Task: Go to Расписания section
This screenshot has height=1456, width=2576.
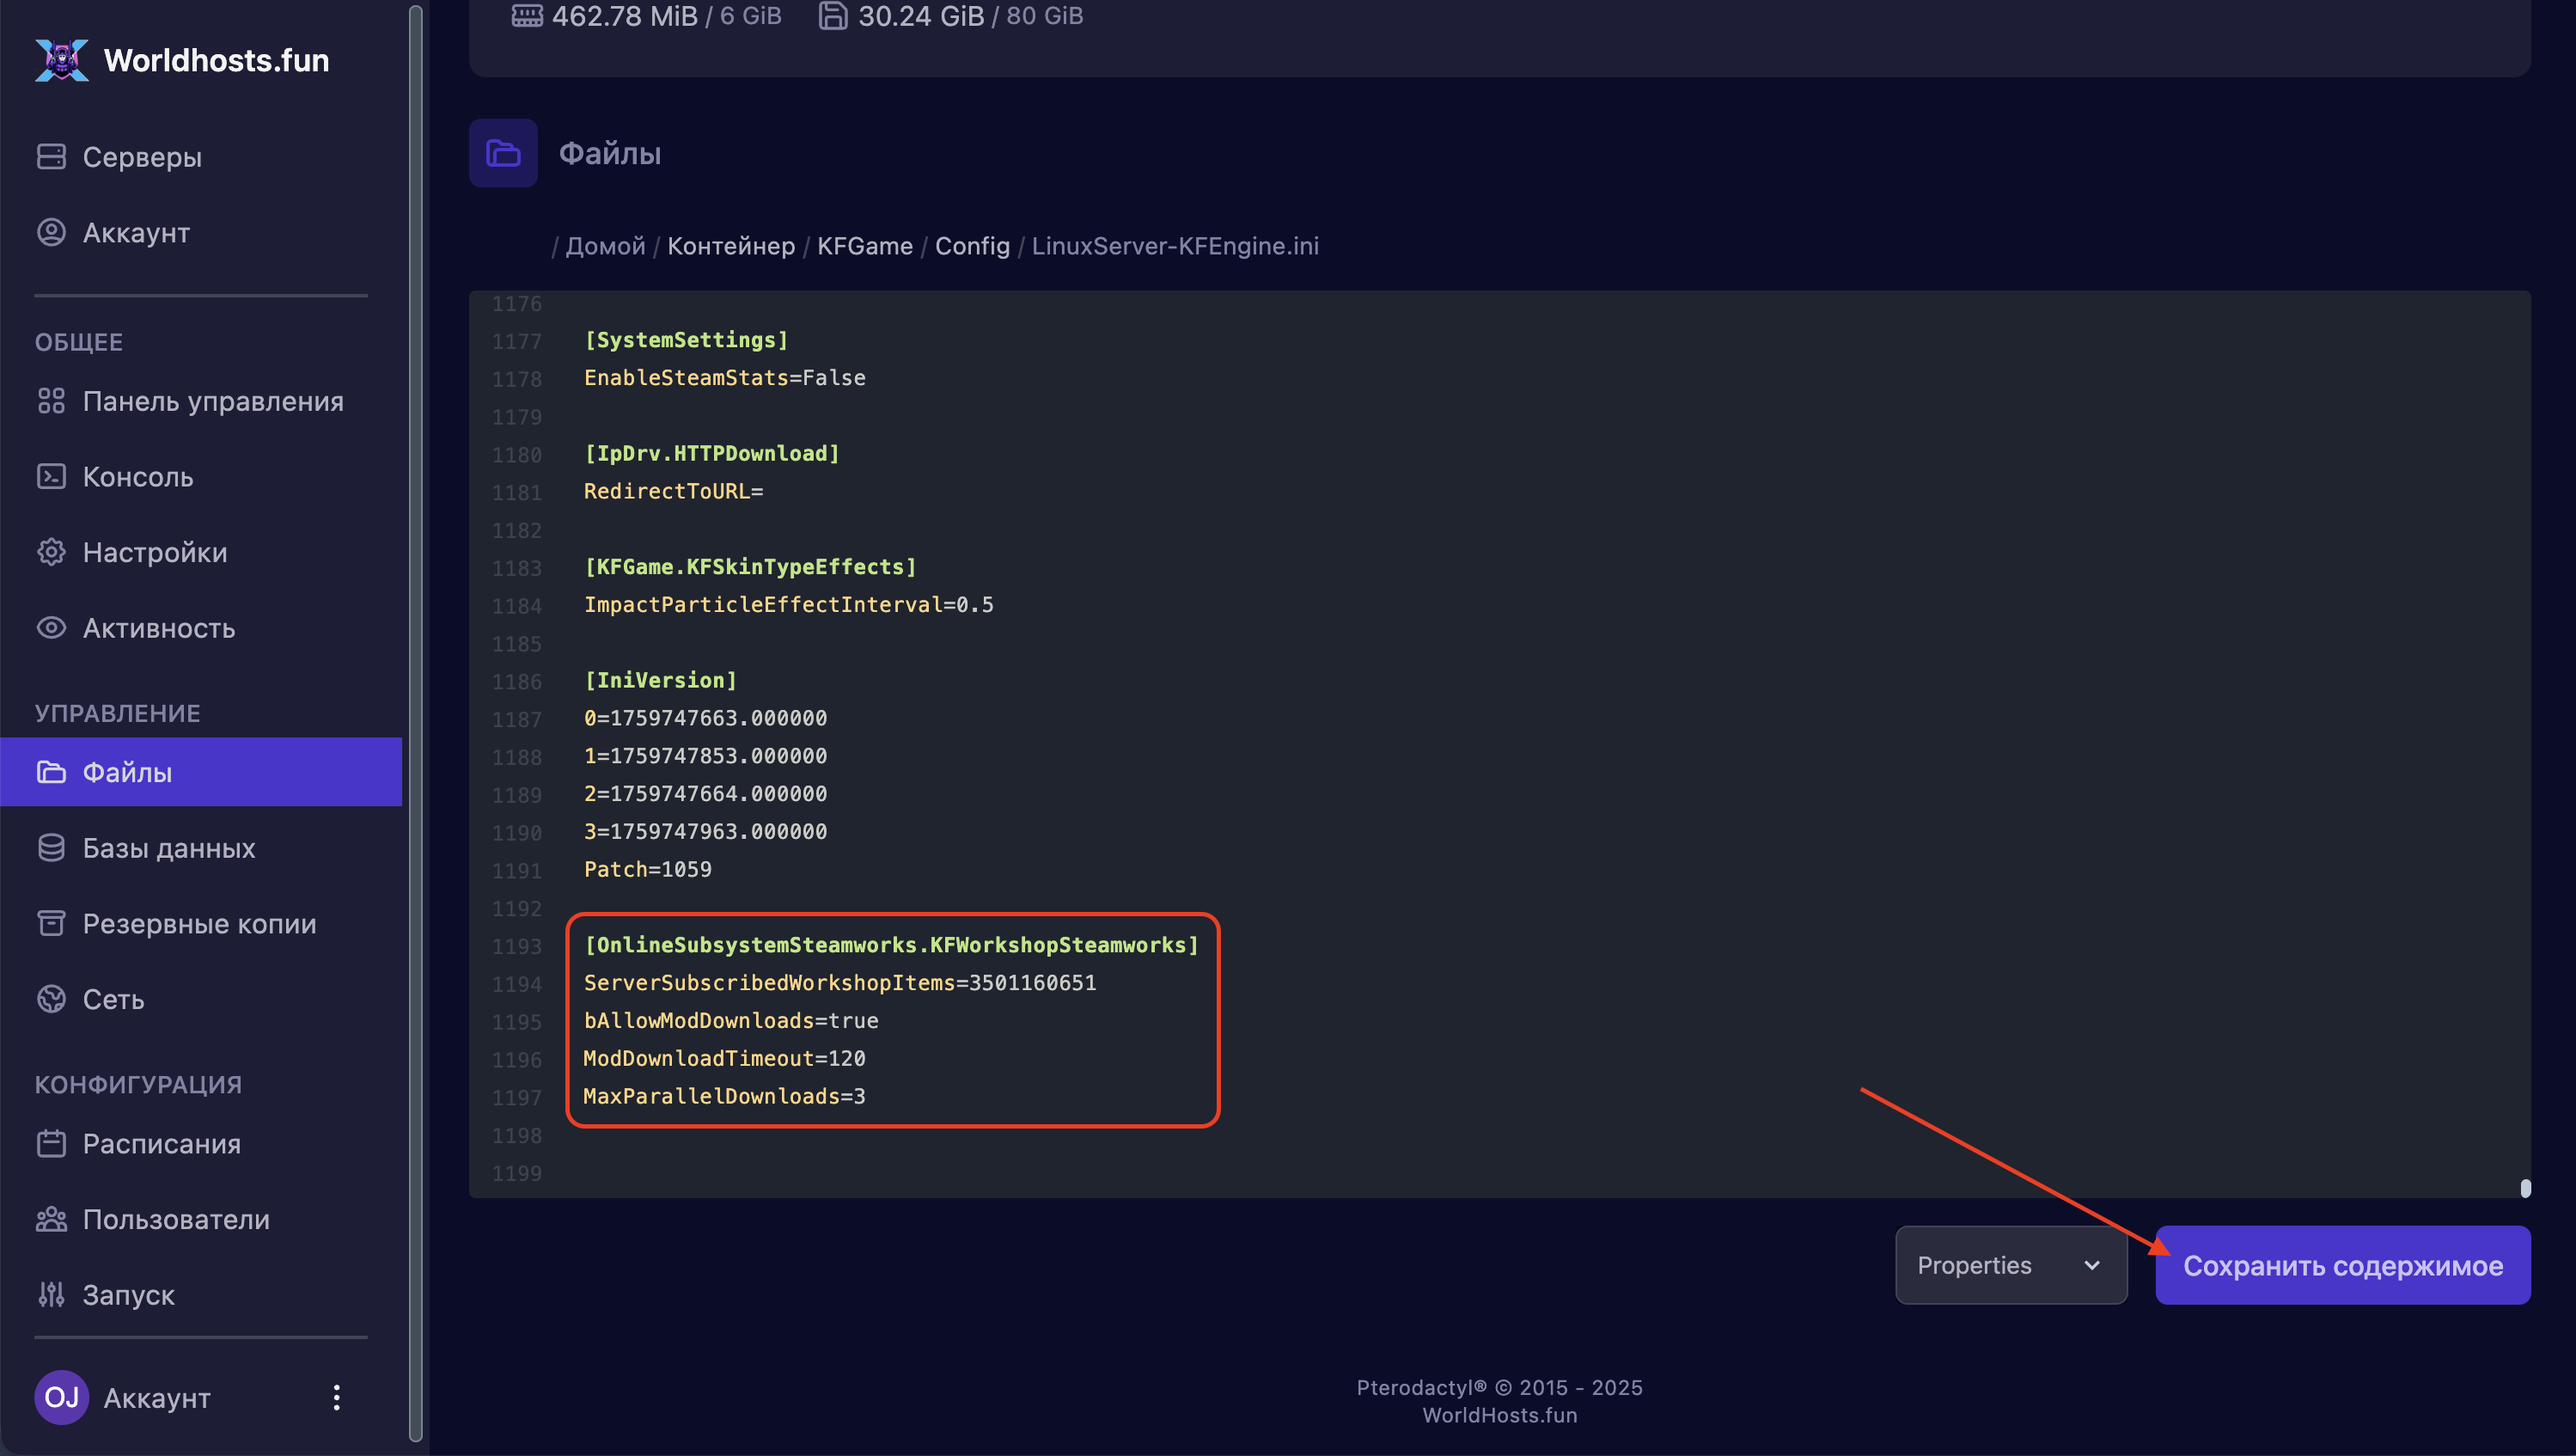Action: pyautogui.click(x=161, y=1143)
